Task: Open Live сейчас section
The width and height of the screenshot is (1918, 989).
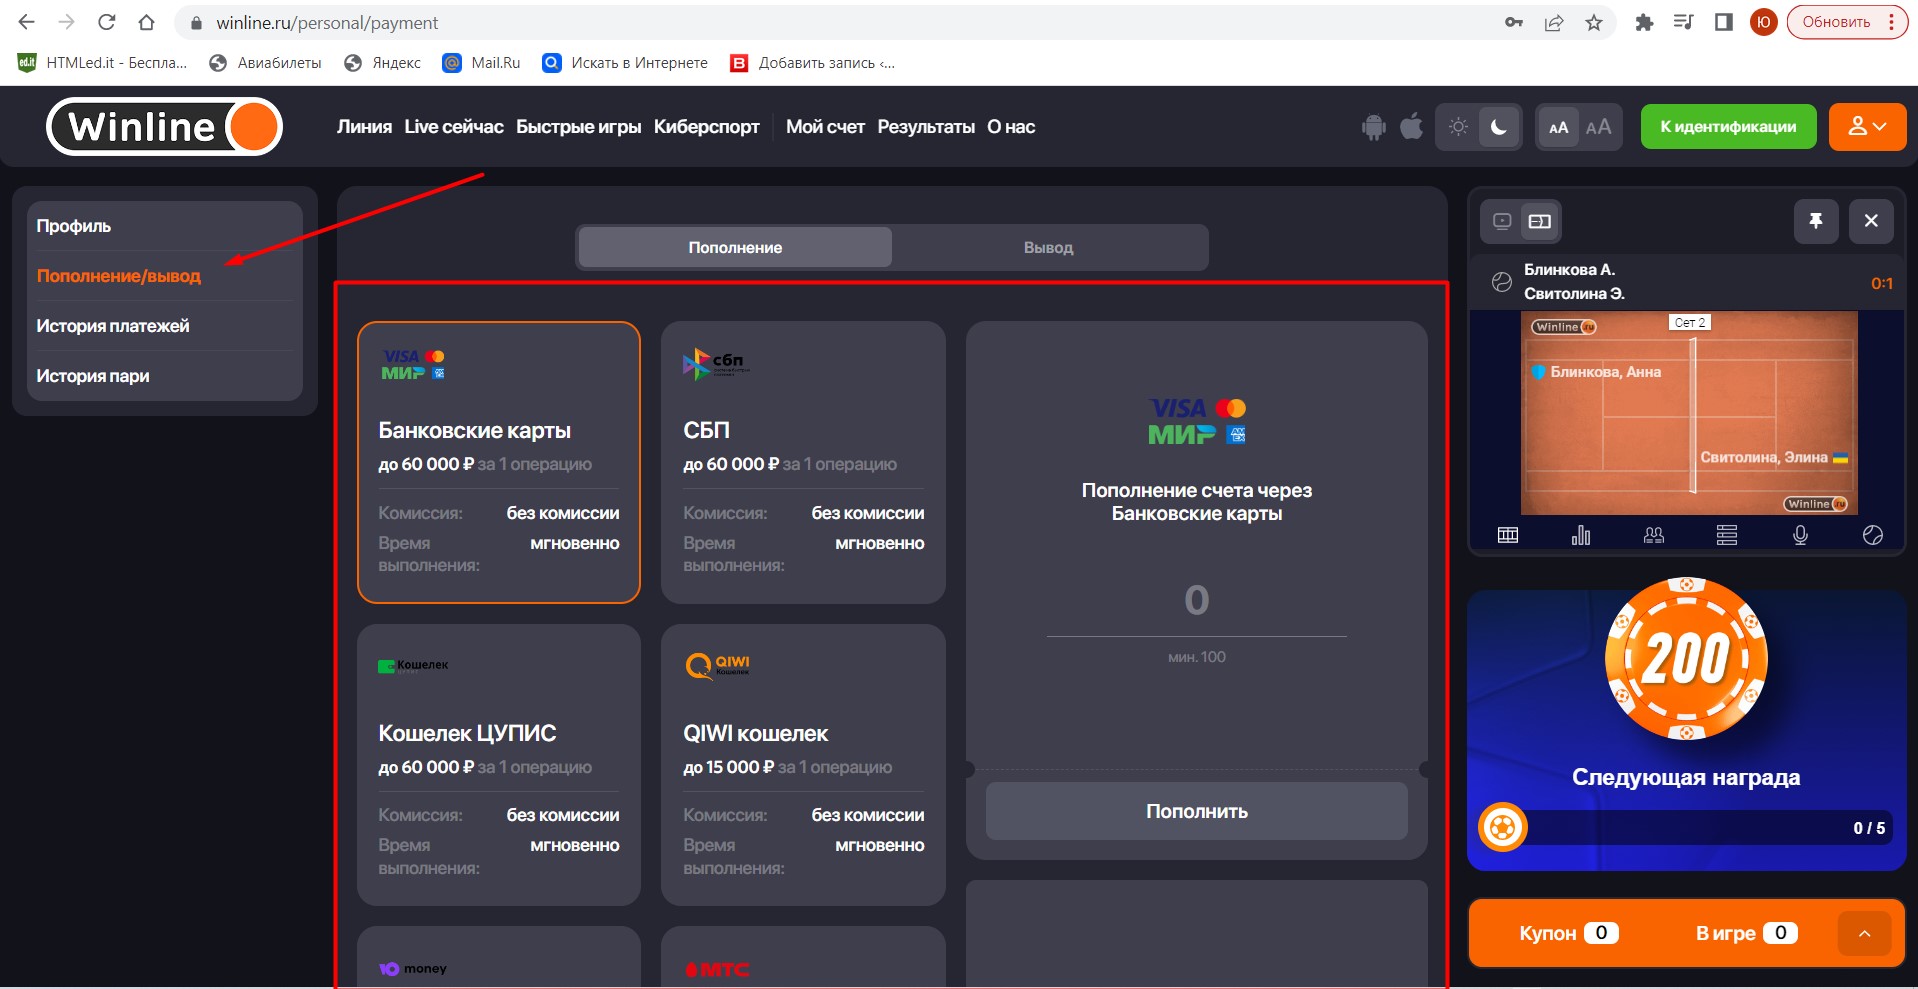Action: (454, 127)
